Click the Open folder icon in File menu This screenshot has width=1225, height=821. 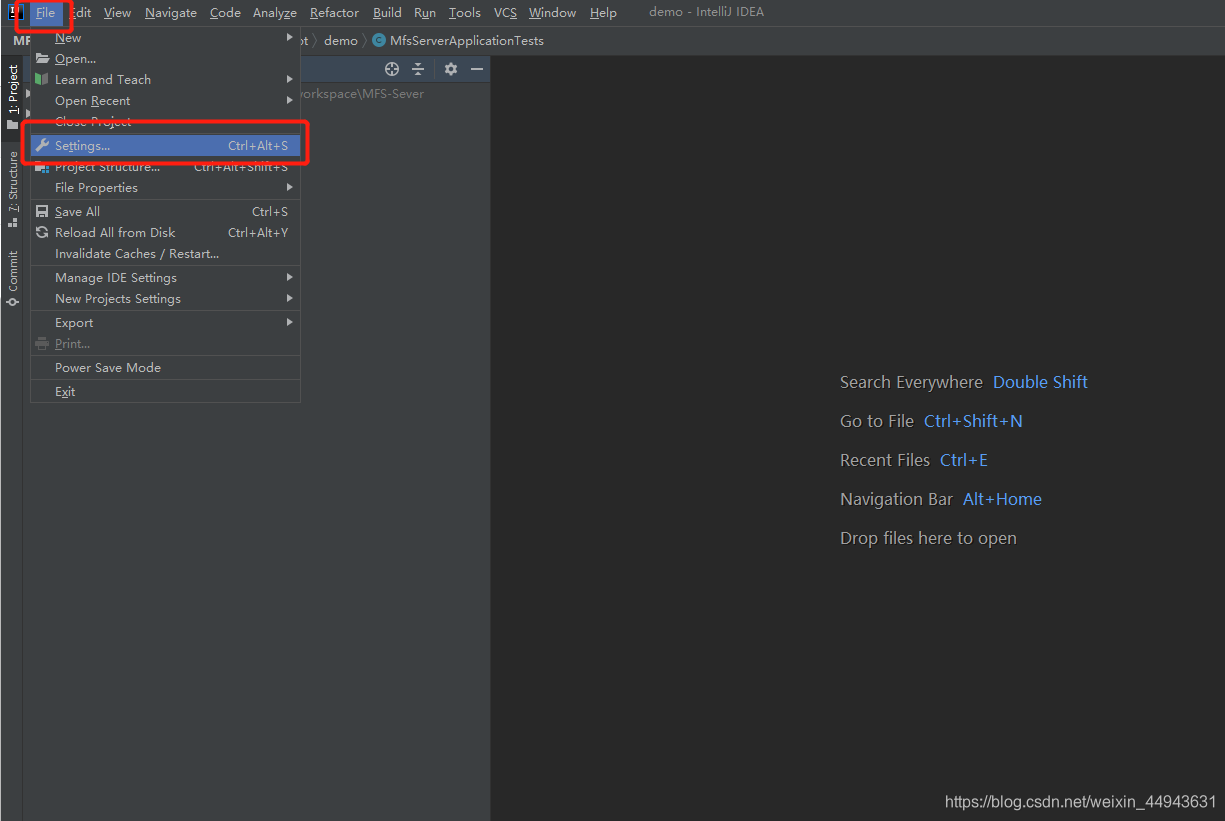tap(42, 59)
